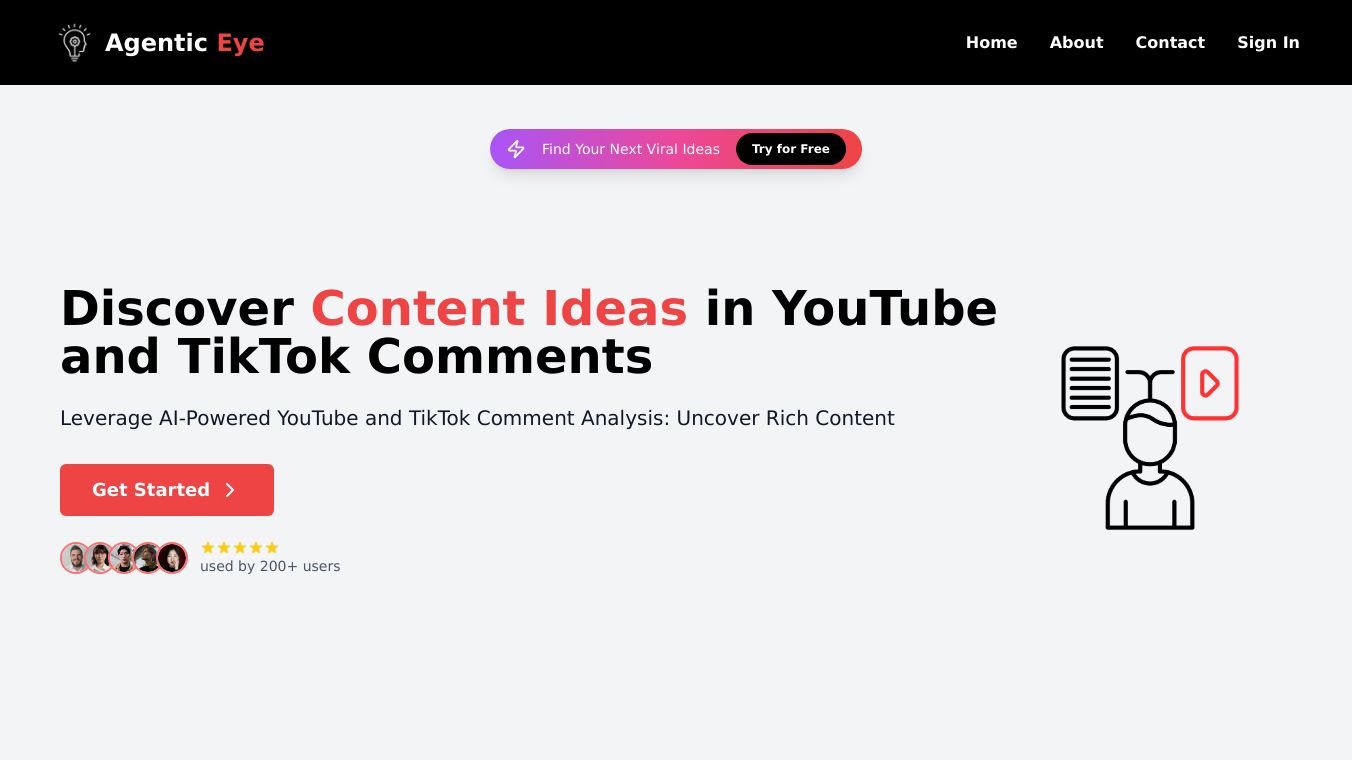Click the document icon in the hero illustration
The image size is (1352, 760).
[x=1090, y=383]
